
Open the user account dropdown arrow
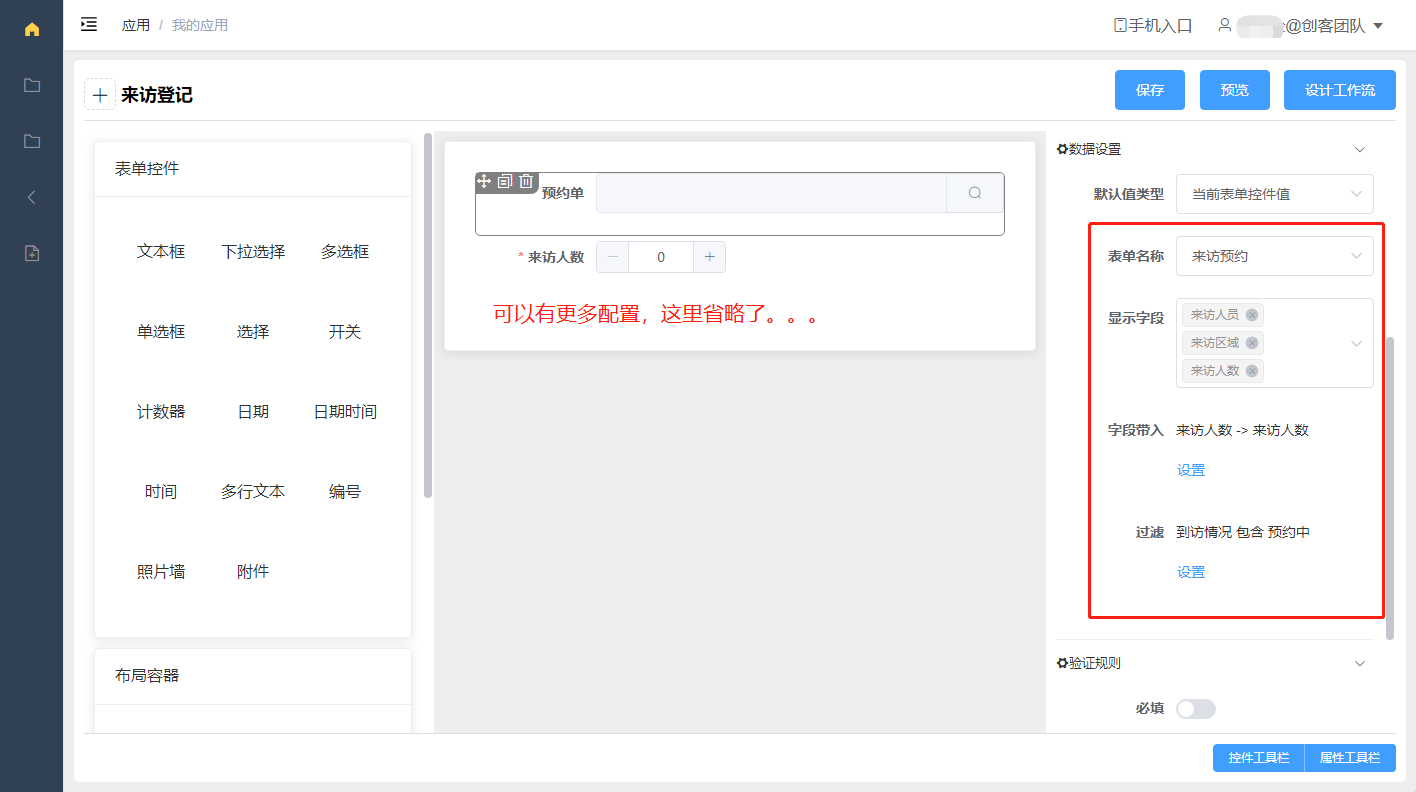click(x=1378, y=26)
